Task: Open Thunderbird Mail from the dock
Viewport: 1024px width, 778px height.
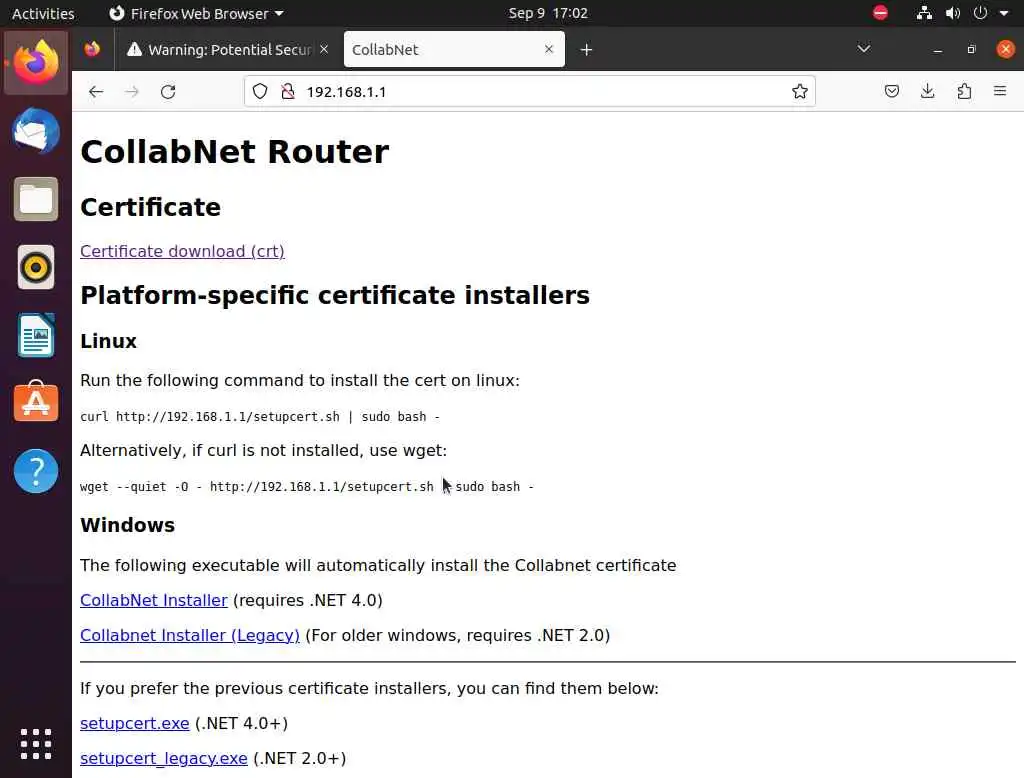Action: click(x=36, y=131)
